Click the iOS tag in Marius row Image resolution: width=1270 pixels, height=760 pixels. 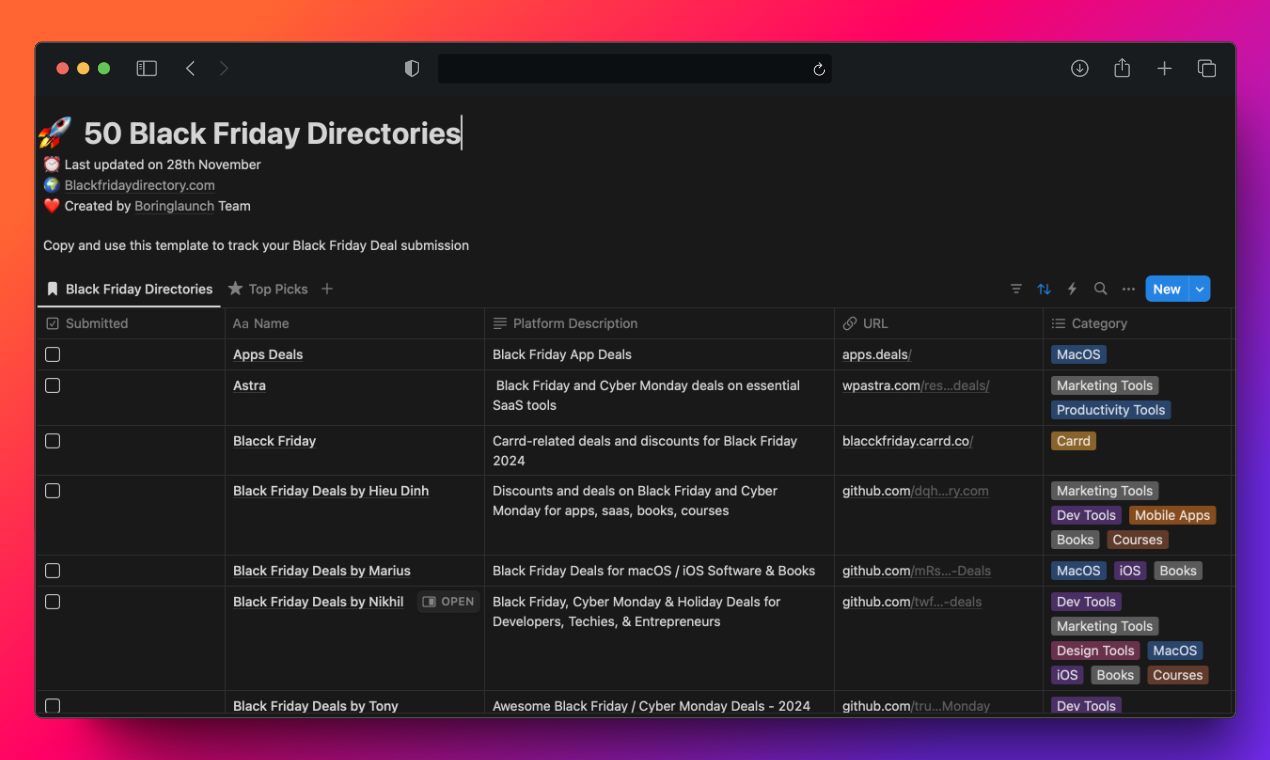(x=1130, y=570)
